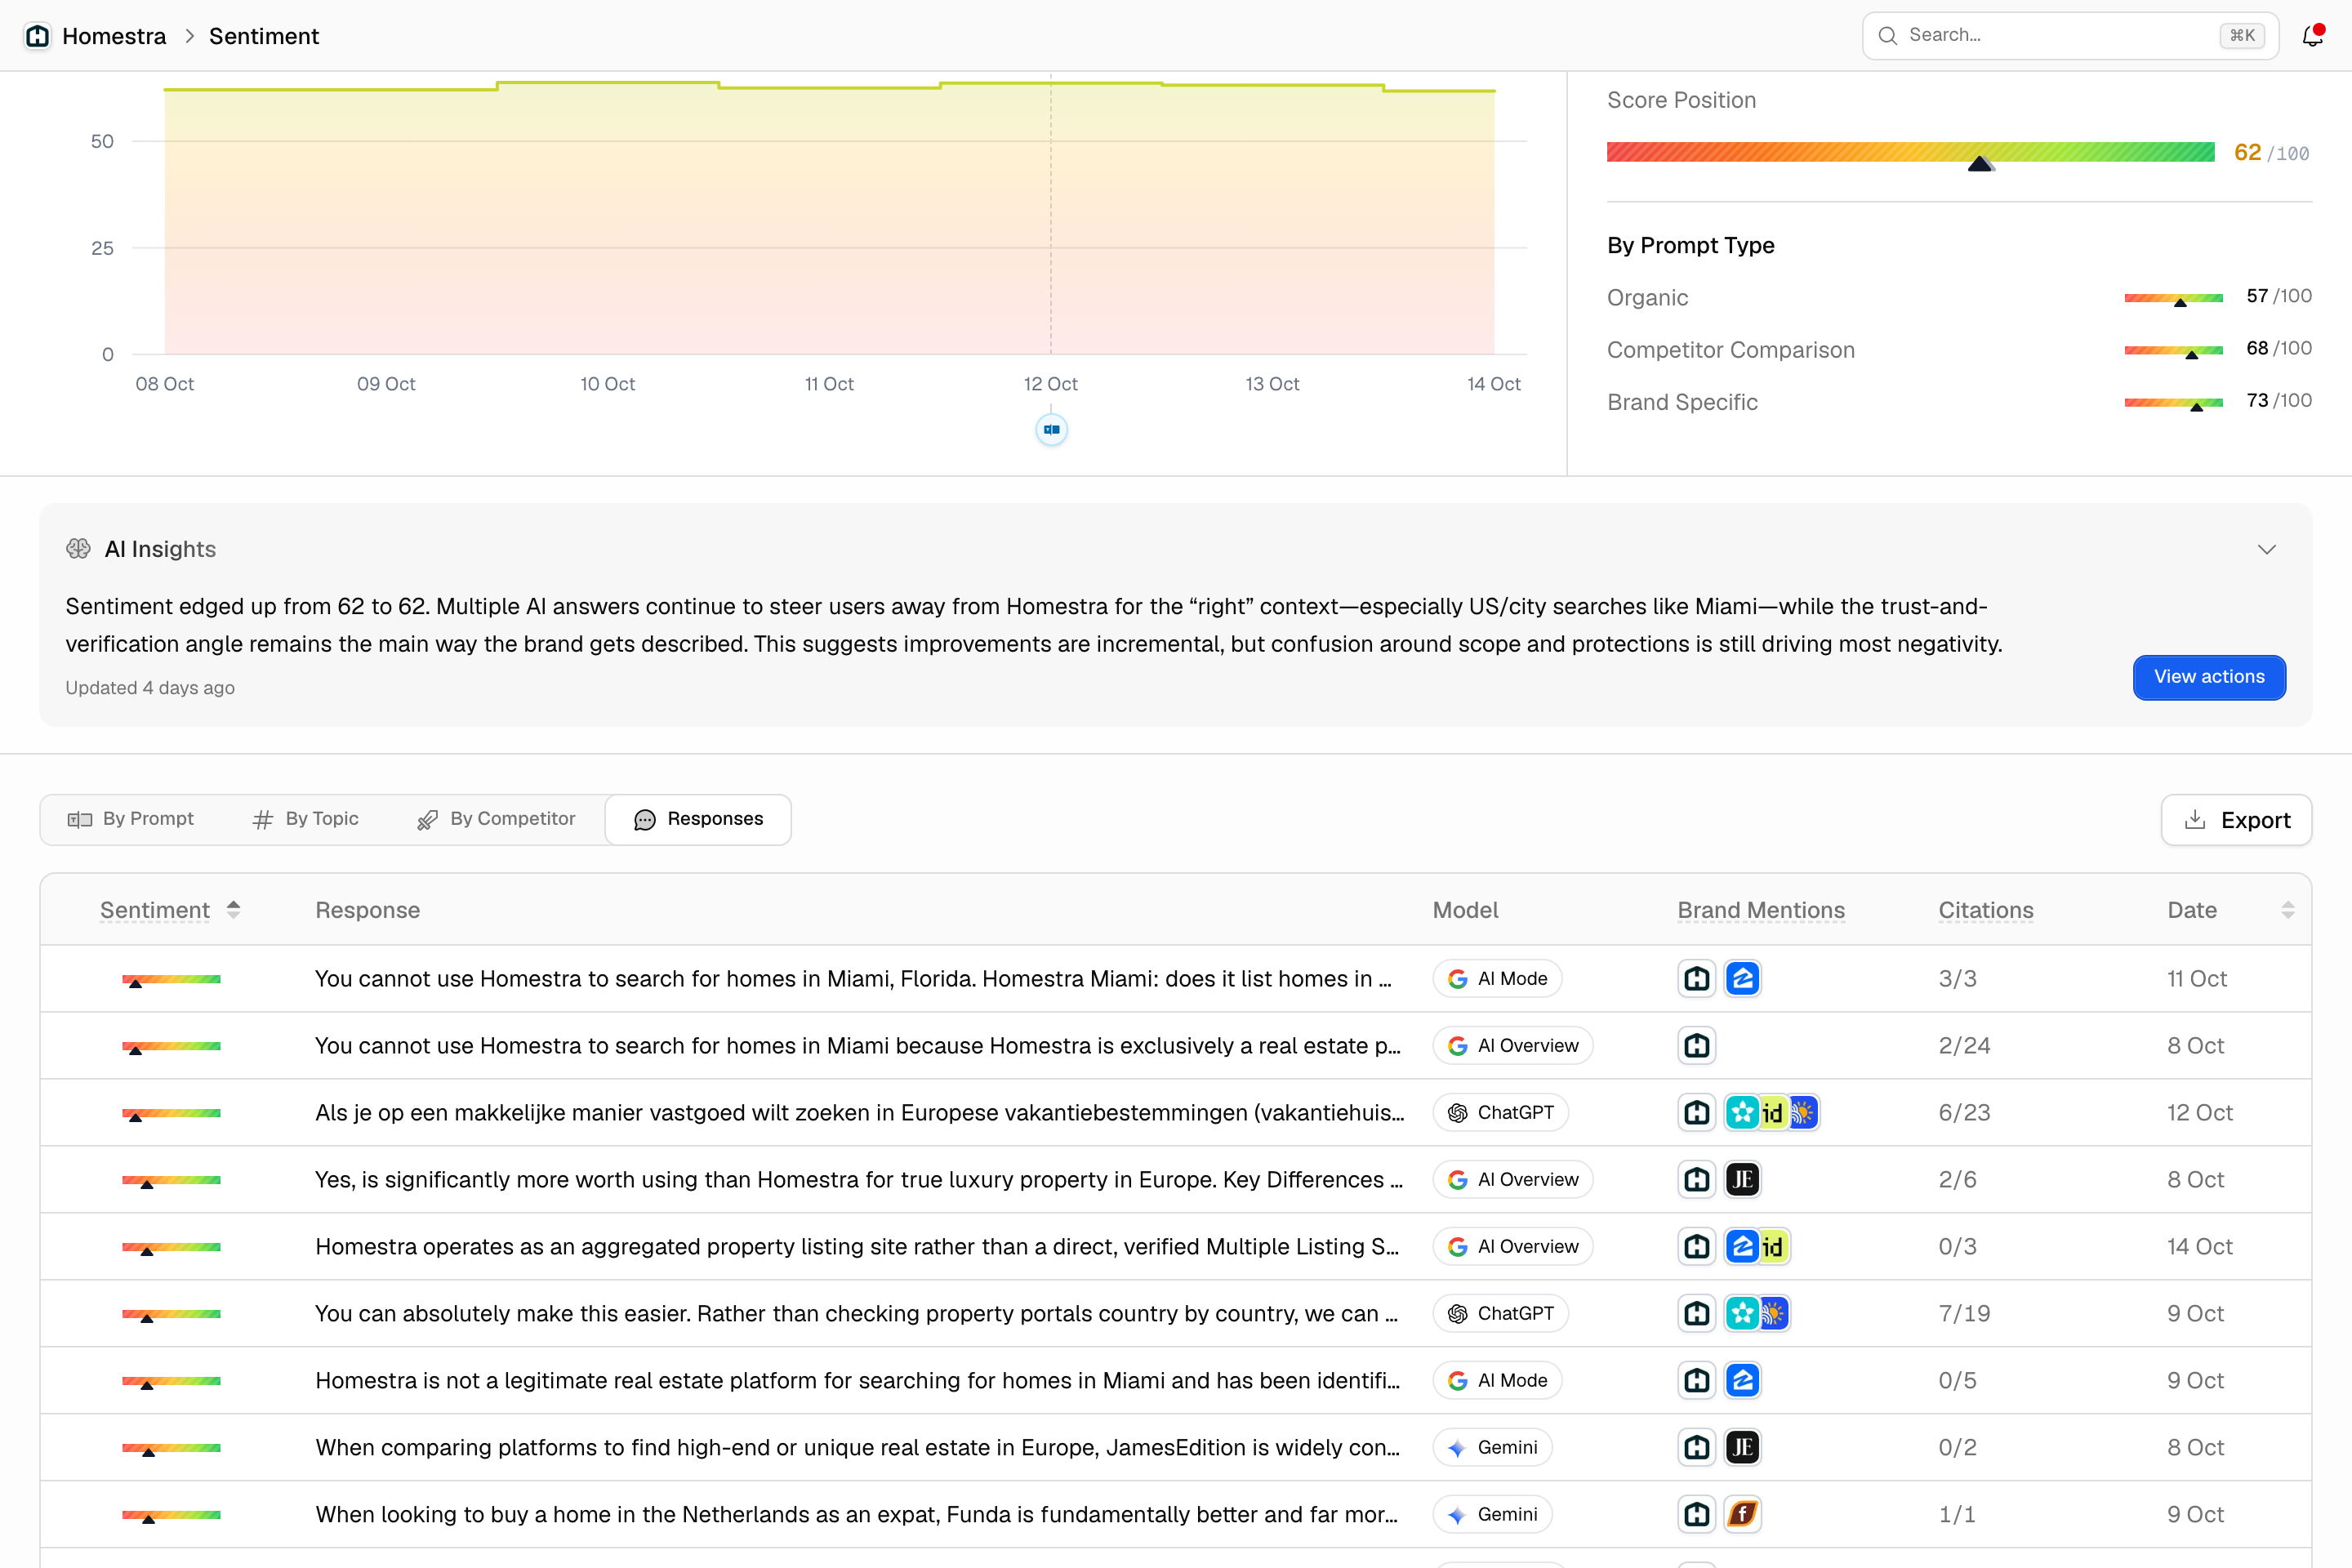
Task: Click the JE brand icon in the 2/6 citations row
Action: (x=1742, y=1180)
